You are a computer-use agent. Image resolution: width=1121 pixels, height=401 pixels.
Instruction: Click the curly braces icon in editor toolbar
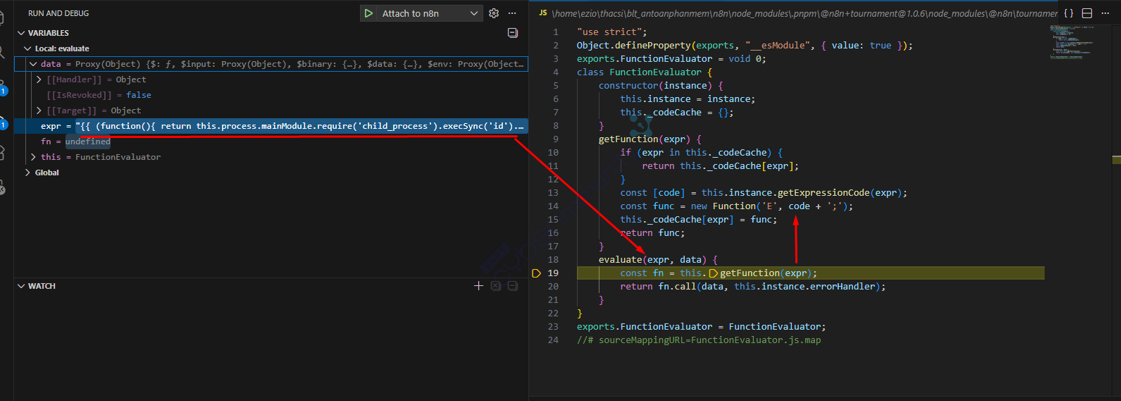click(1068, 14)
